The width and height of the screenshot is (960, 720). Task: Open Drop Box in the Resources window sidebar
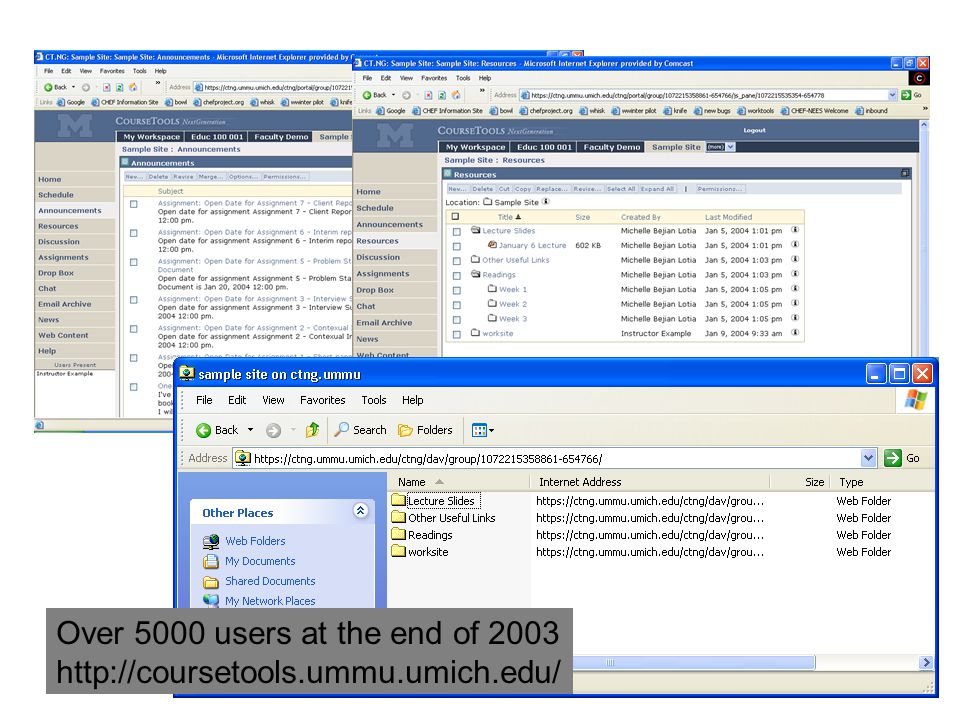click(x=375, y=290)
